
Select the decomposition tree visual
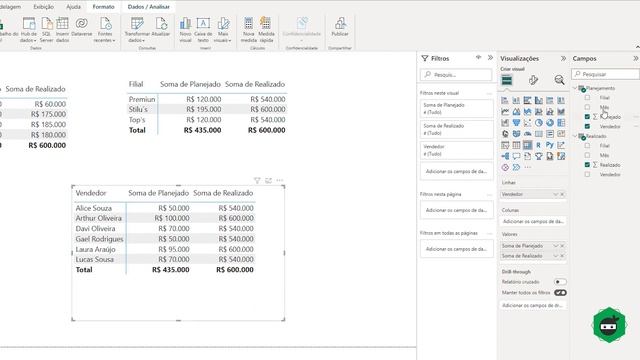pos(505,156)
